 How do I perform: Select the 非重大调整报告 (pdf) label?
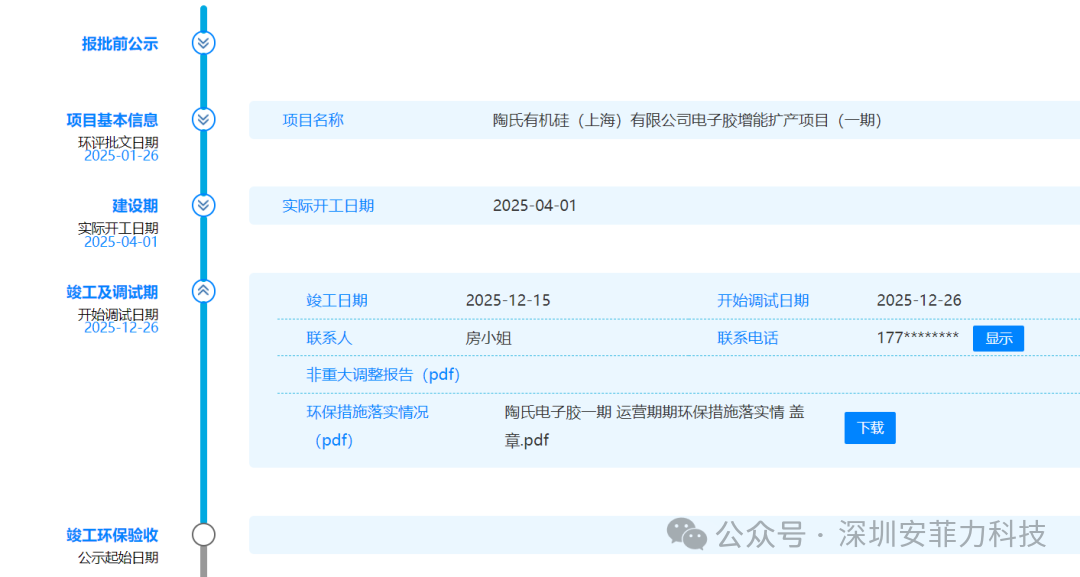(383, 375)
